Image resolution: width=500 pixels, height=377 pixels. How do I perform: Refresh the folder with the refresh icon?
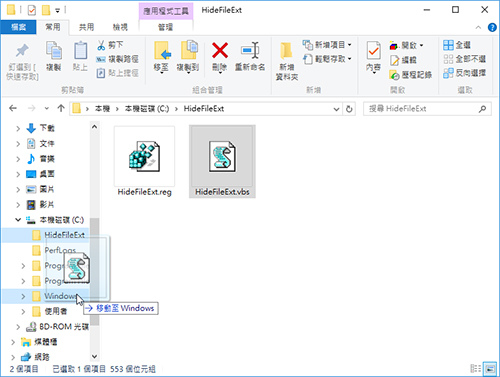[349, 109]
